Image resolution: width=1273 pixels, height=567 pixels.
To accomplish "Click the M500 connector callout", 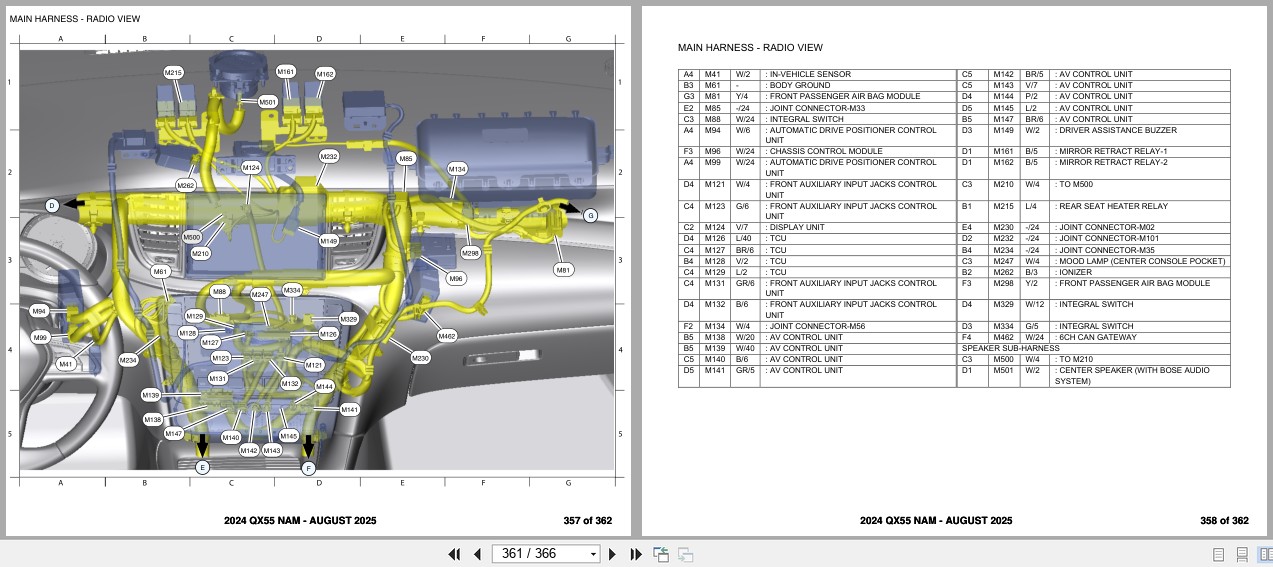I will (x=192, y=237).
